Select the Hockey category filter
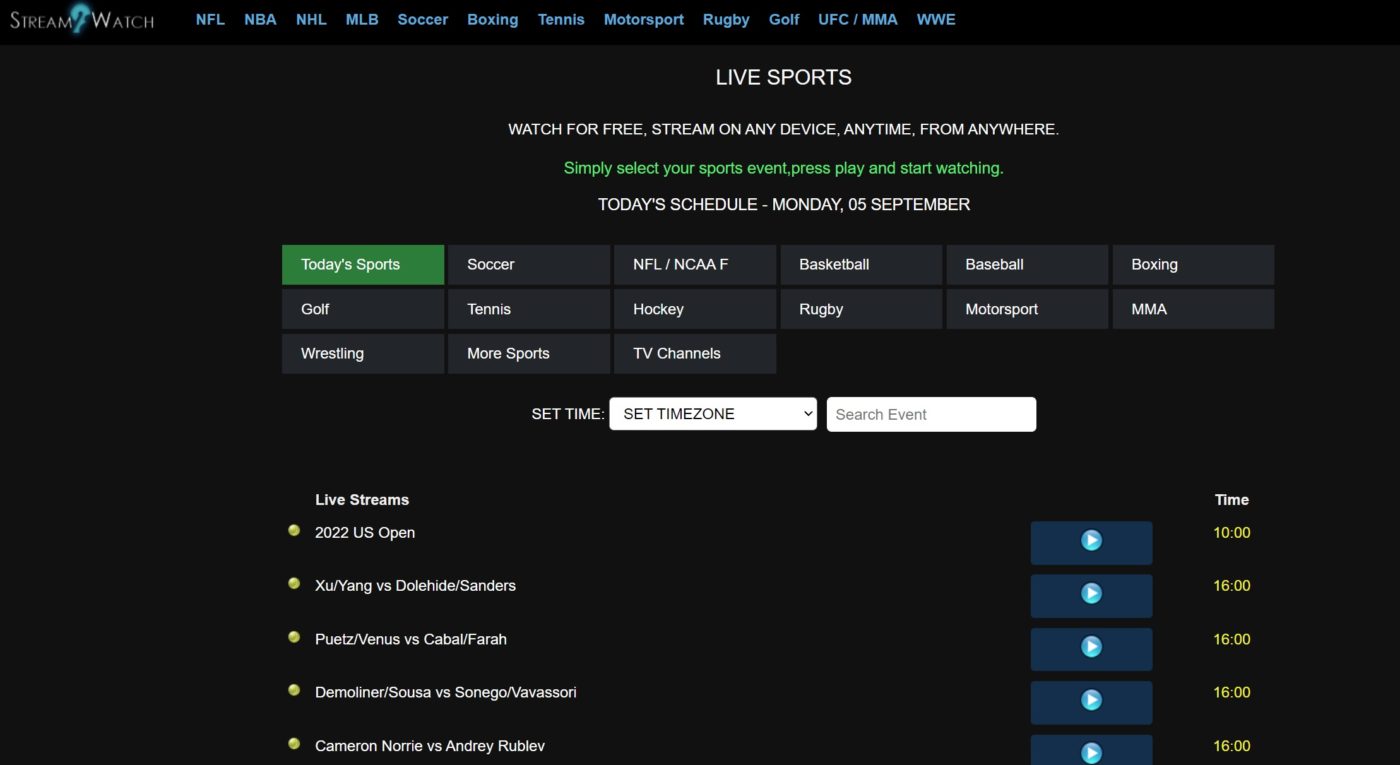 pyautogui.click(x=694, y=309)
